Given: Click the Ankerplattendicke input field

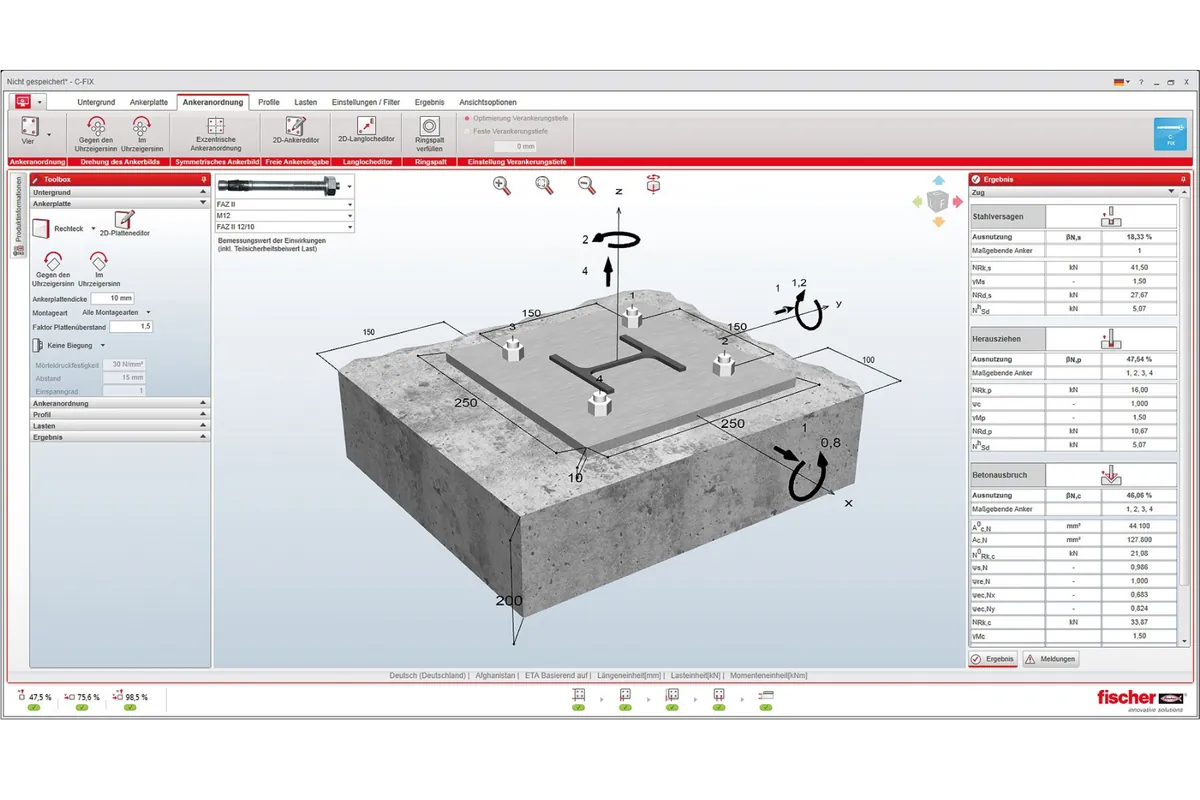Looking at the screenshot, I should (112, 298).
